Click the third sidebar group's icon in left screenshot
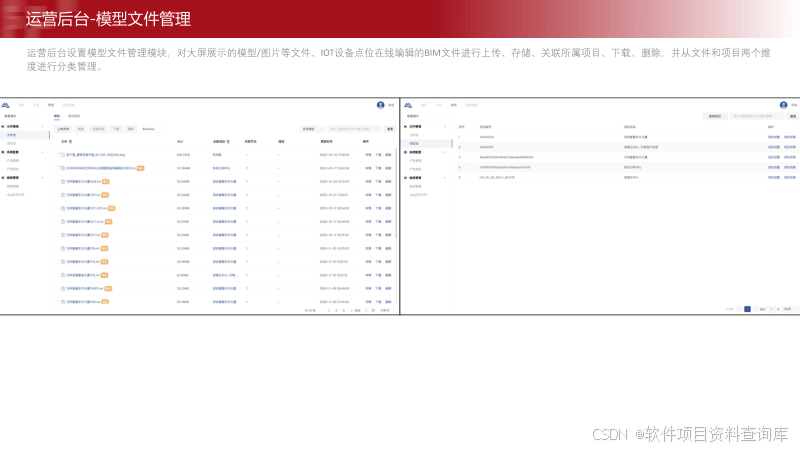Image resolution: width=800 pixels, height=450 pixels. 3,178
